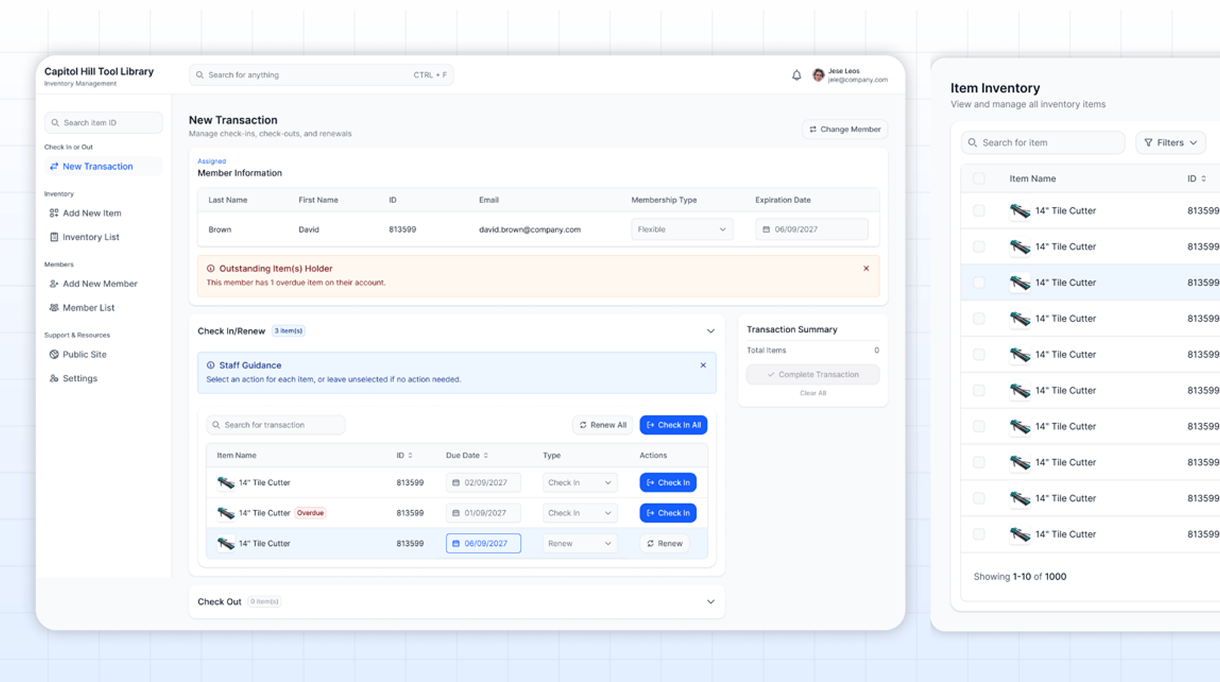This screenshot has width=1220, height=682.
Task: Click the Search for transaction field
Action: tap(276, 425)
